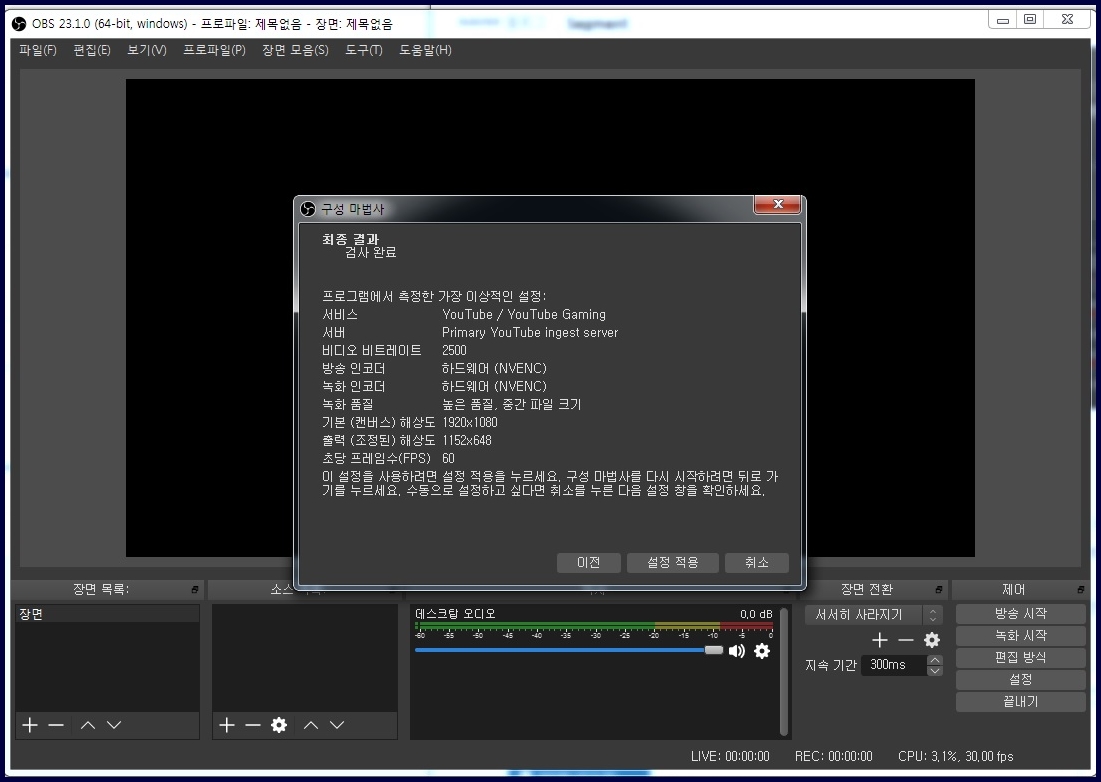Remove scene transition with minus icon
Image resolution: width=1101 pixels, height=782 pixels.
coord(906,640)
